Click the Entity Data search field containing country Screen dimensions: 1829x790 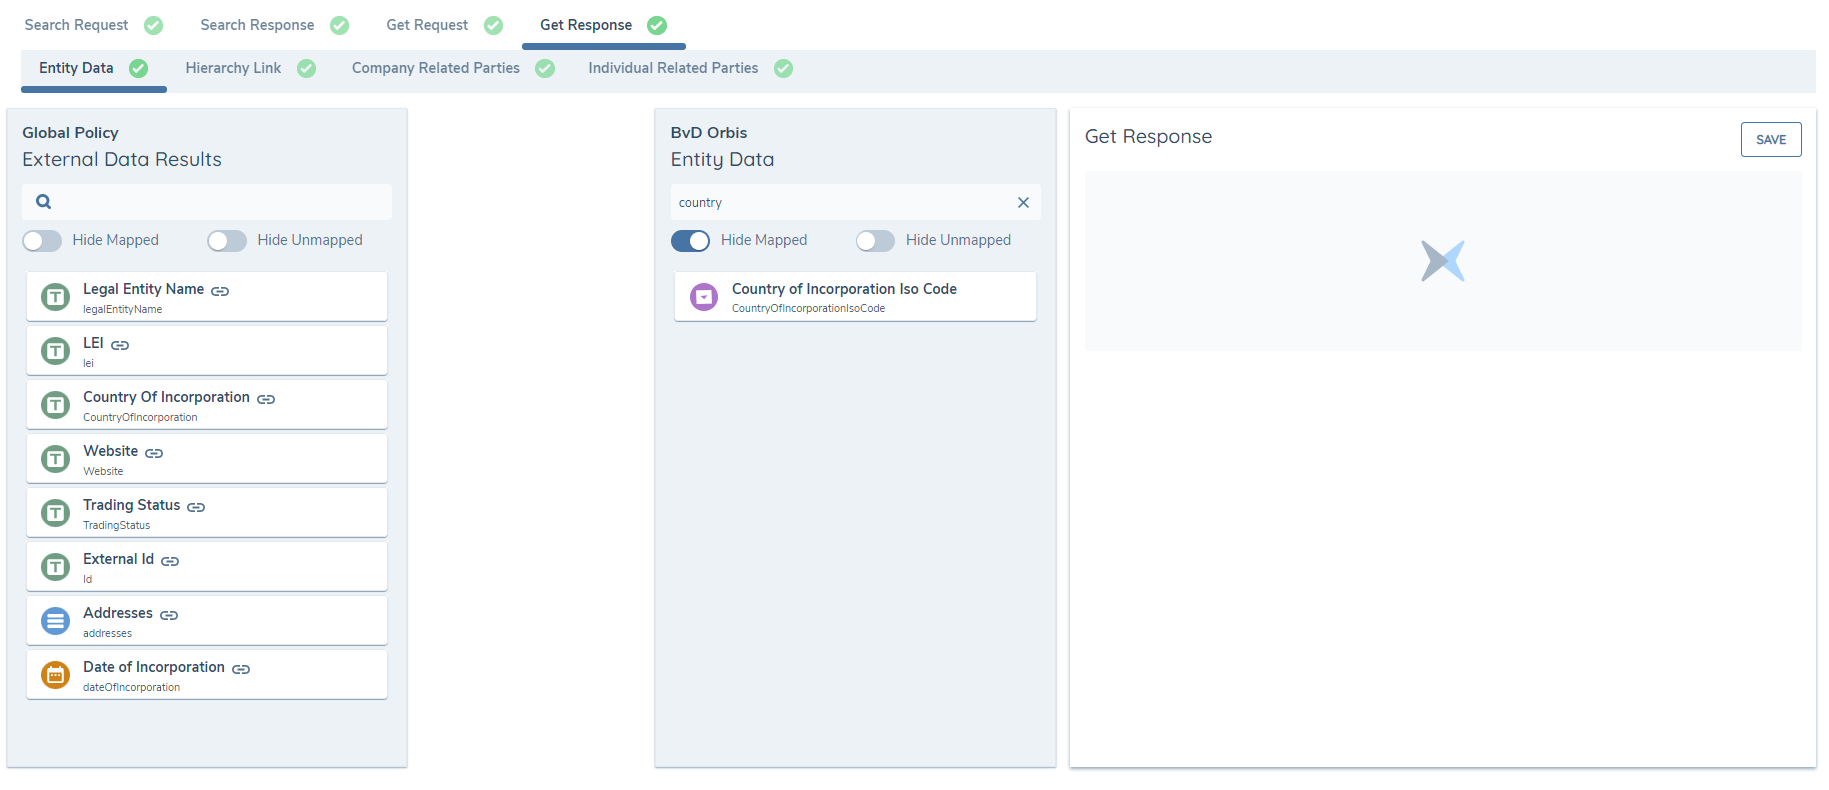[x=840, y=202]
